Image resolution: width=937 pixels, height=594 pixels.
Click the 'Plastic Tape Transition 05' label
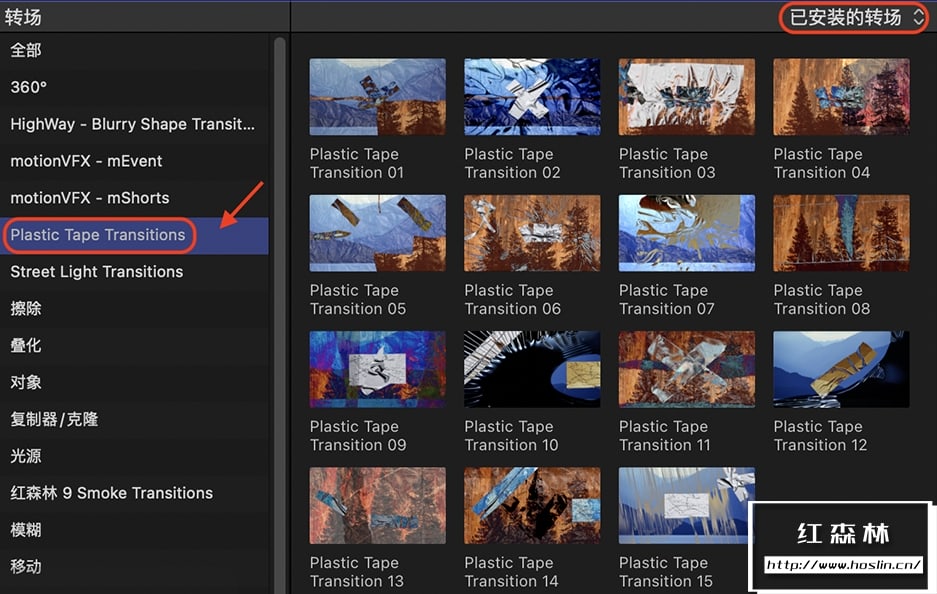point(357,300)
